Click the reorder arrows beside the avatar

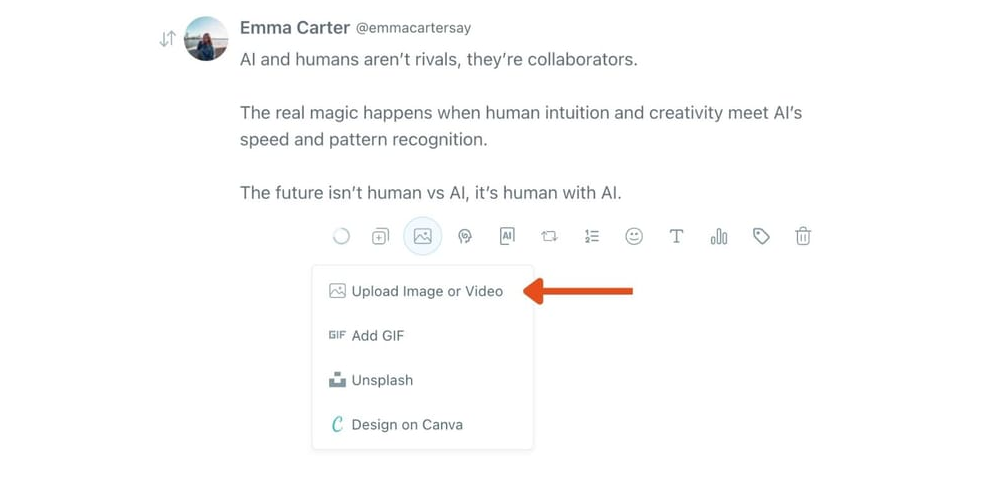[x=167, y=39]
